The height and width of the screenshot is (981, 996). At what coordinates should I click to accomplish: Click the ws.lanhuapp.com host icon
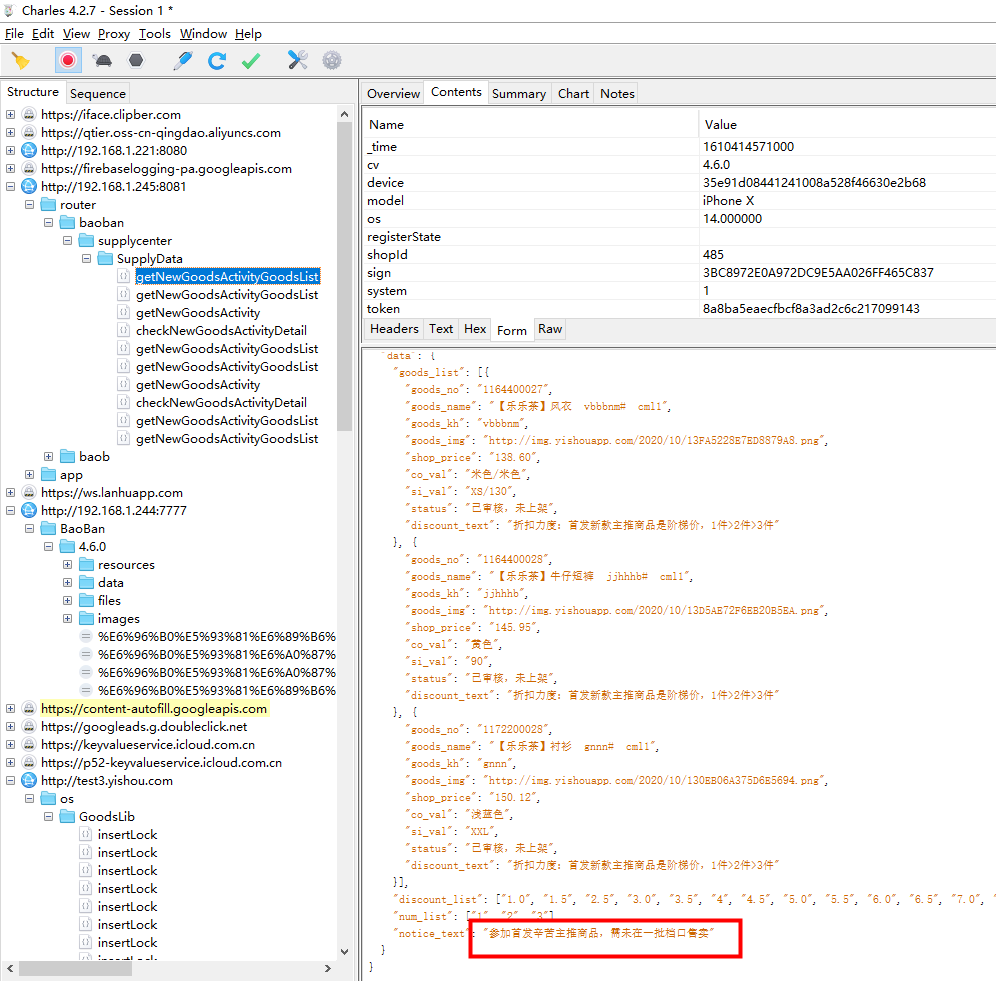pos(29,492)
